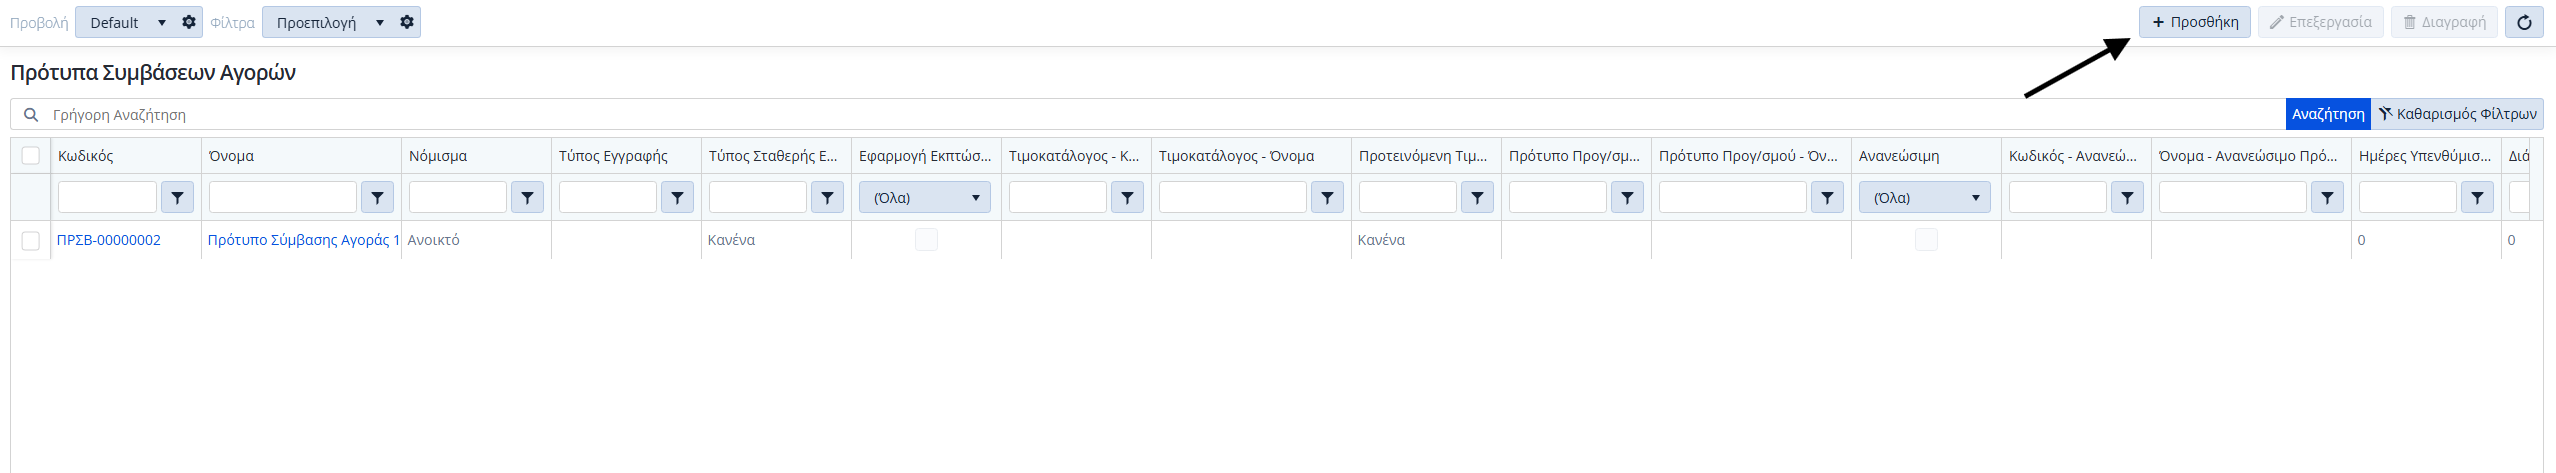Select the ΠΡΣΒ-00000002 row checkbox
Viewport: 2556px width, 473px height.
(x=31, y=240)
